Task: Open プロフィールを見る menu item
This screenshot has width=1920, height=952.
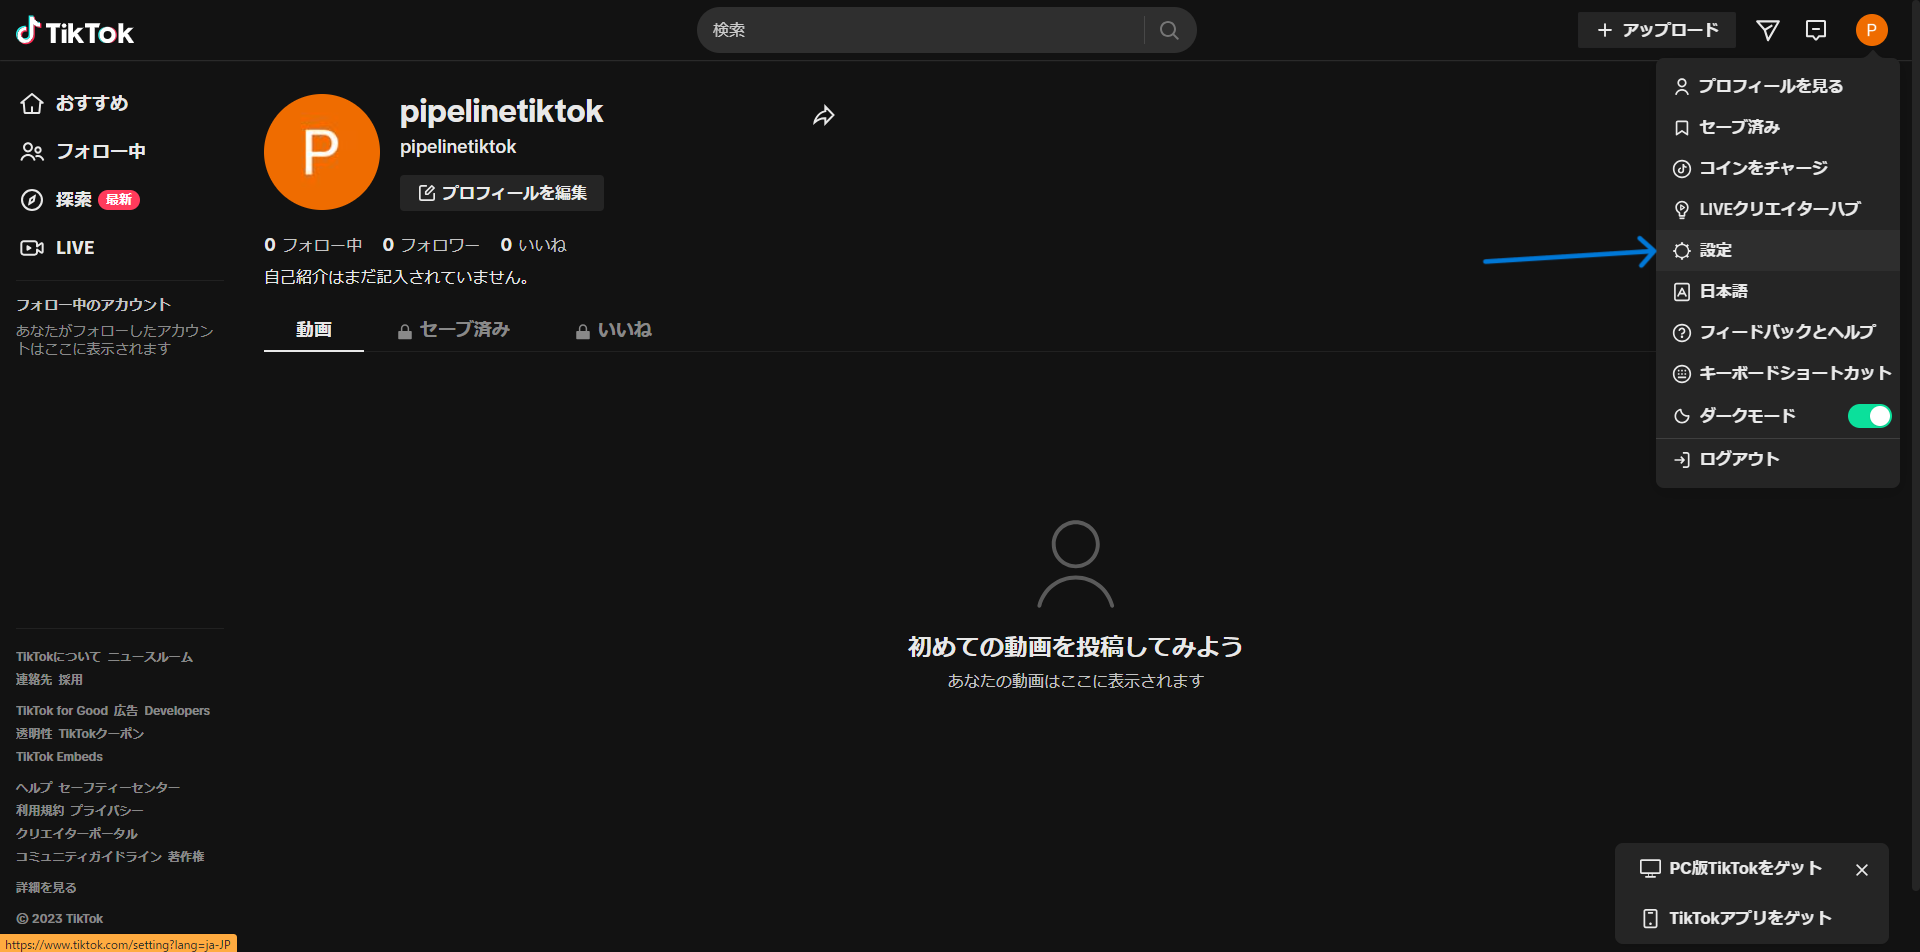Action: pyautogui.click(x=1778, y=86)
